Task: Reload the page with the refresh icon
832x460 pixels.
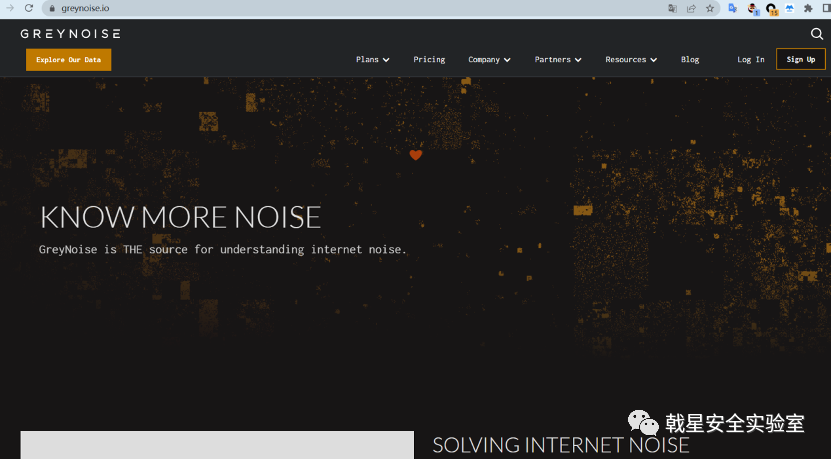Action: [x=29, y=8]
